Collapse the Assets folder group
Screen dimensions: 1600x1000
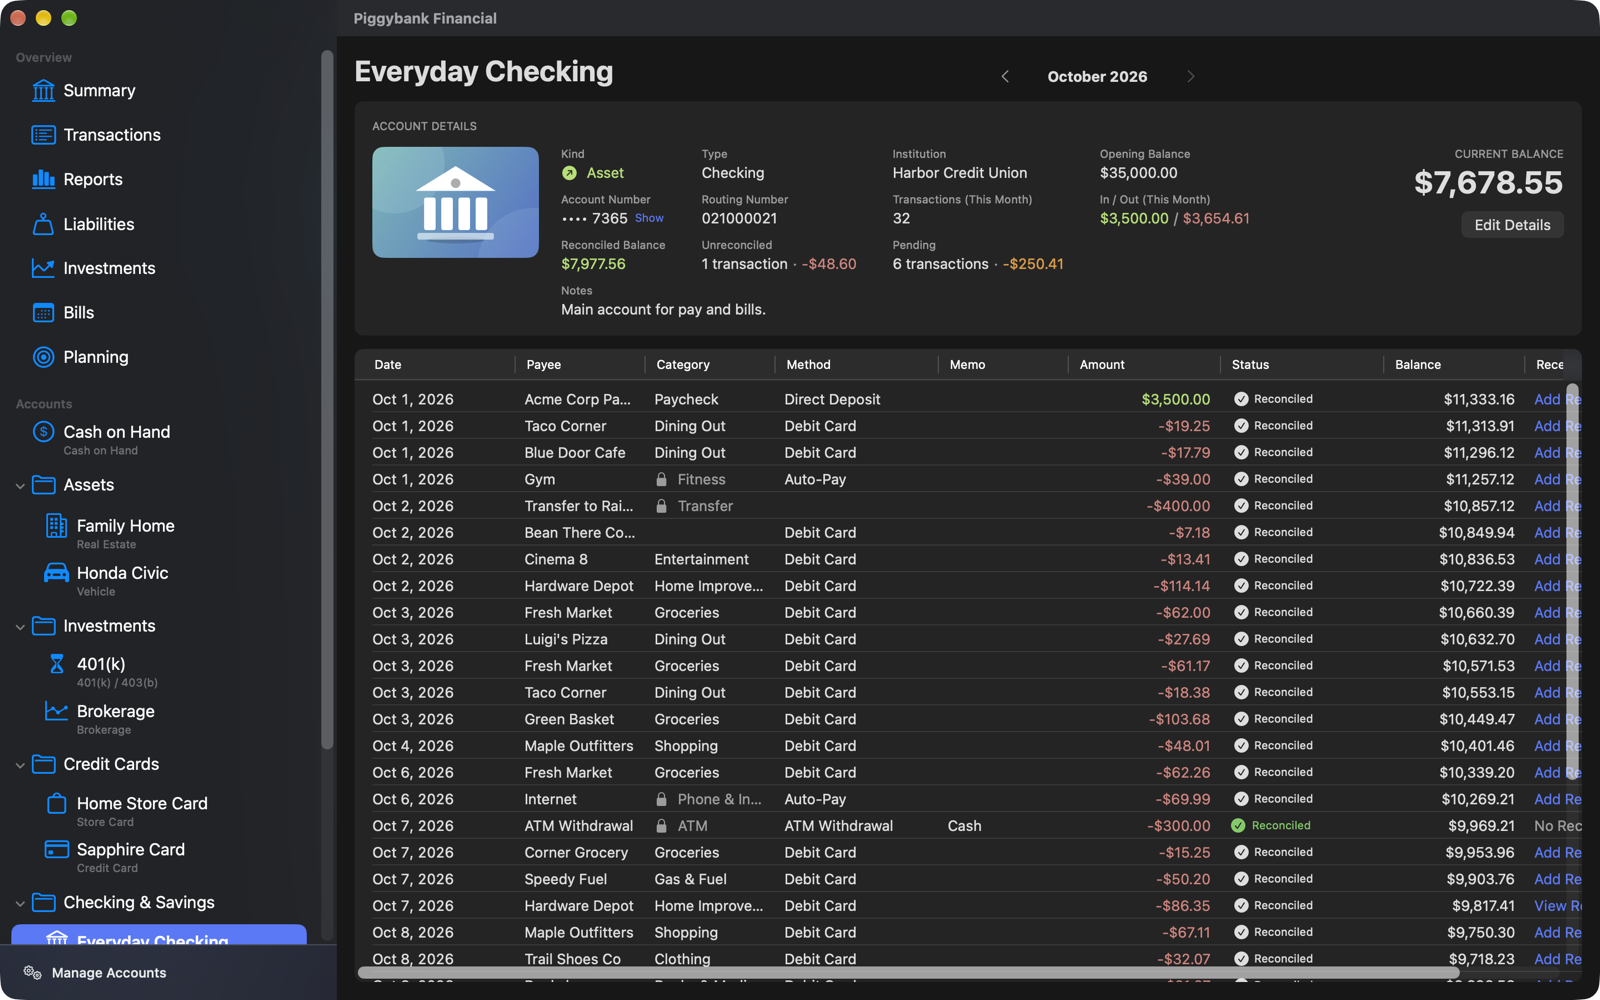tap(20, 486)
